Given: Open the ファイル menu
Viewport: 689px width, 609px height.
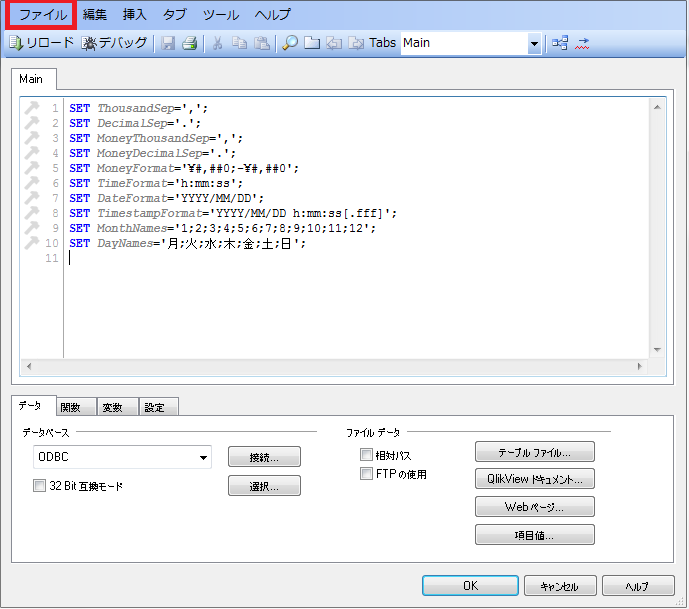Looking at the screenshot, I should pos(43,15).
